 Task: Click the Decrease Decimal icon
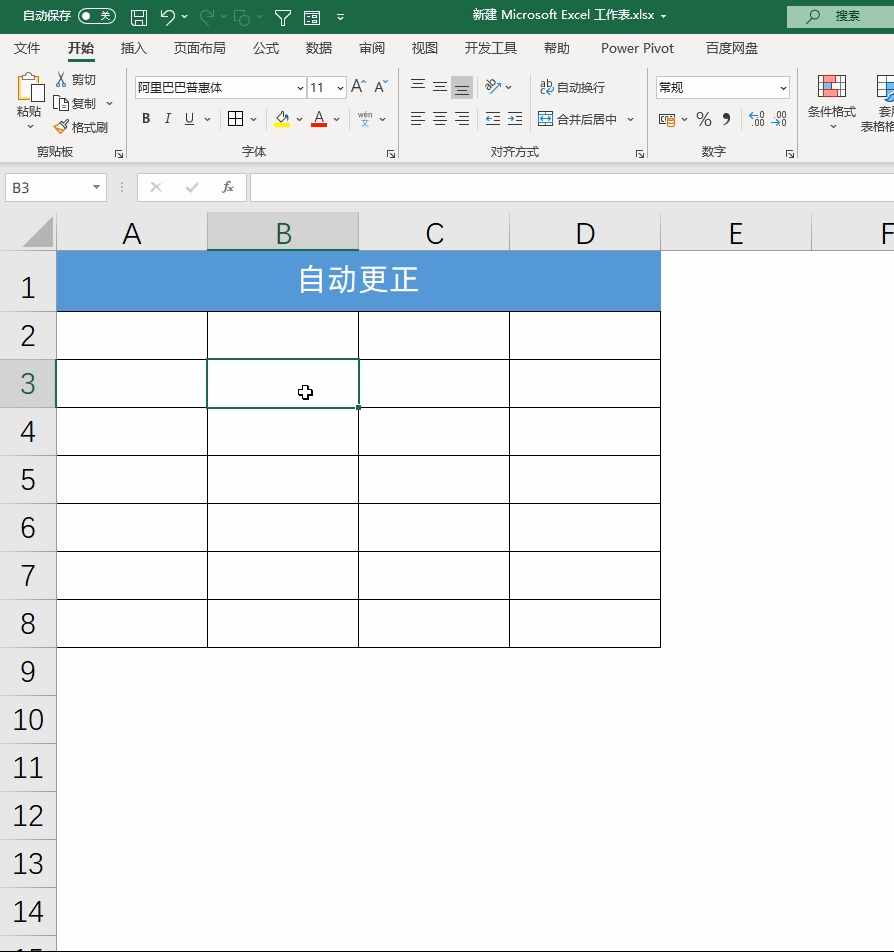pyautogui.click(x=779, y=119)
